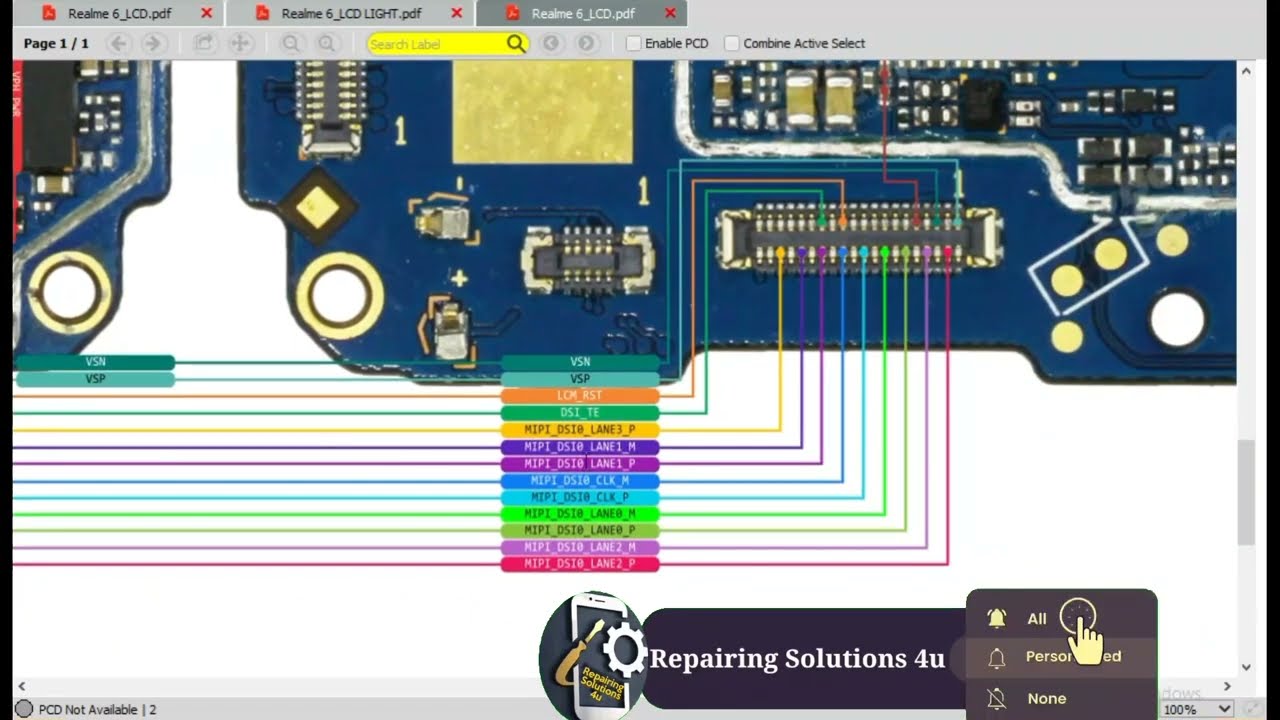1280x720 pixels.
Task: Select the orange LCM_RST signal label
Action: click(x=580, y=396)
